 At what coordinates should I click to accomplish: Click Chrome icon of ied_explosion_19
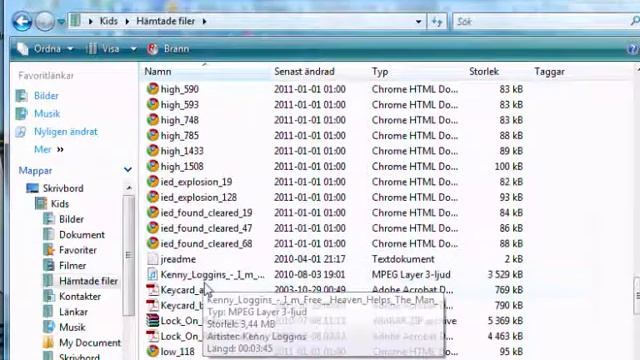[x=153, y=182]
